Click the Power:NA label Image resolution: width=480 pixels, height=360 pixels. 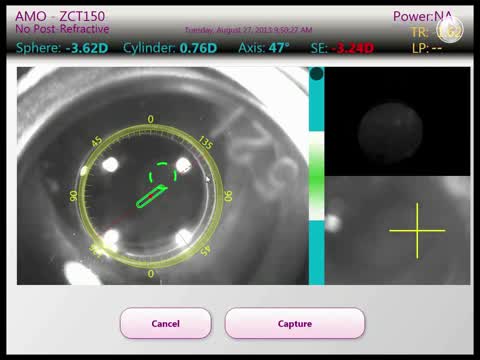pyautogui.click(x=422, y=16)
